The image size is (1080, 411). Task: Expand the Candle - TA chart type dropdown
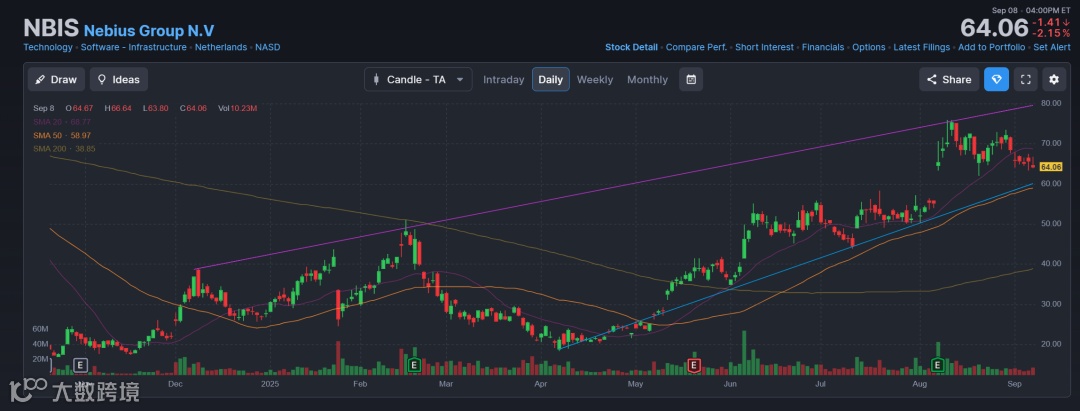(418, 79)
